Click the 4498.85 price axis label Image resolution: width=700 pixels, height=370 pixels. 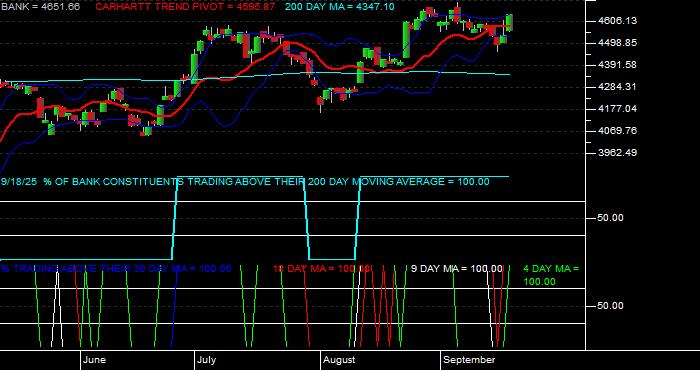coord(617,43)
